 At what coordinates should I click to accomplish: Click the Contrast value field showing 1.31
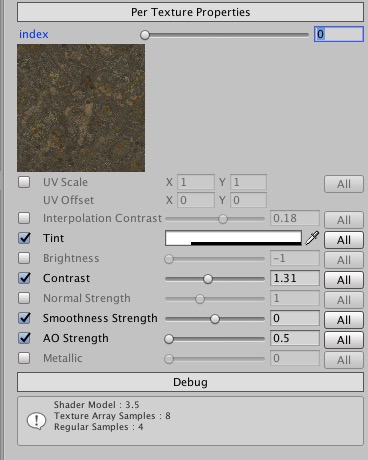click(295, 278)
